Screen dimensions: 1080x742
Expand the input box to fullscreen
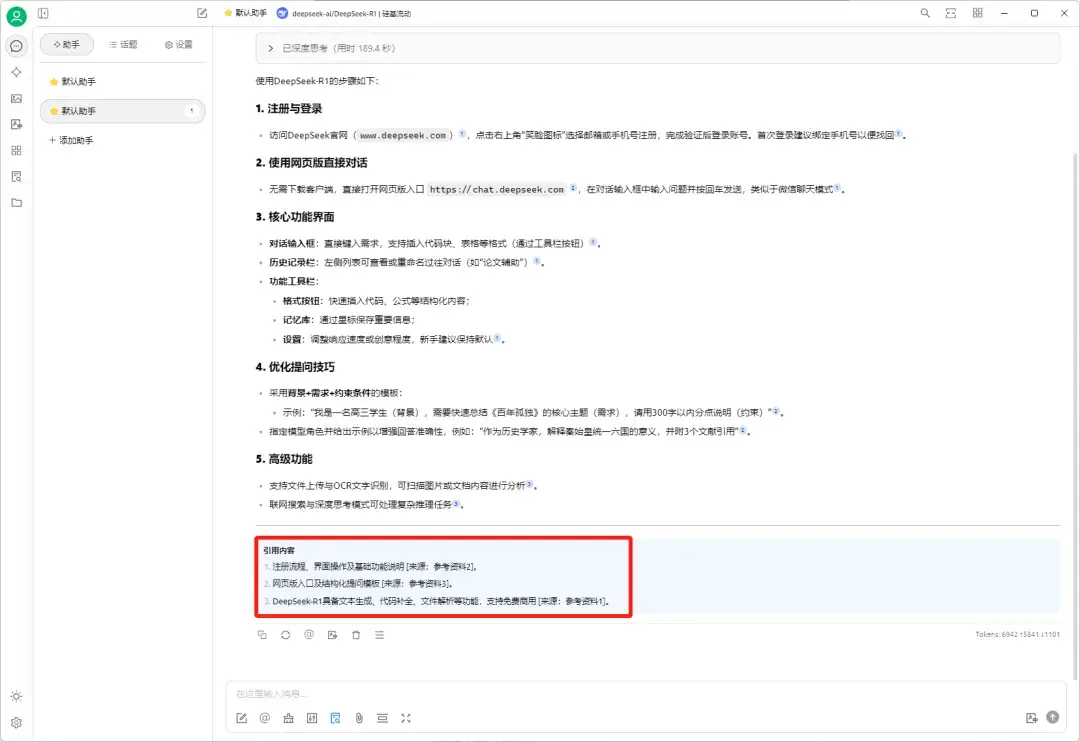406,718
